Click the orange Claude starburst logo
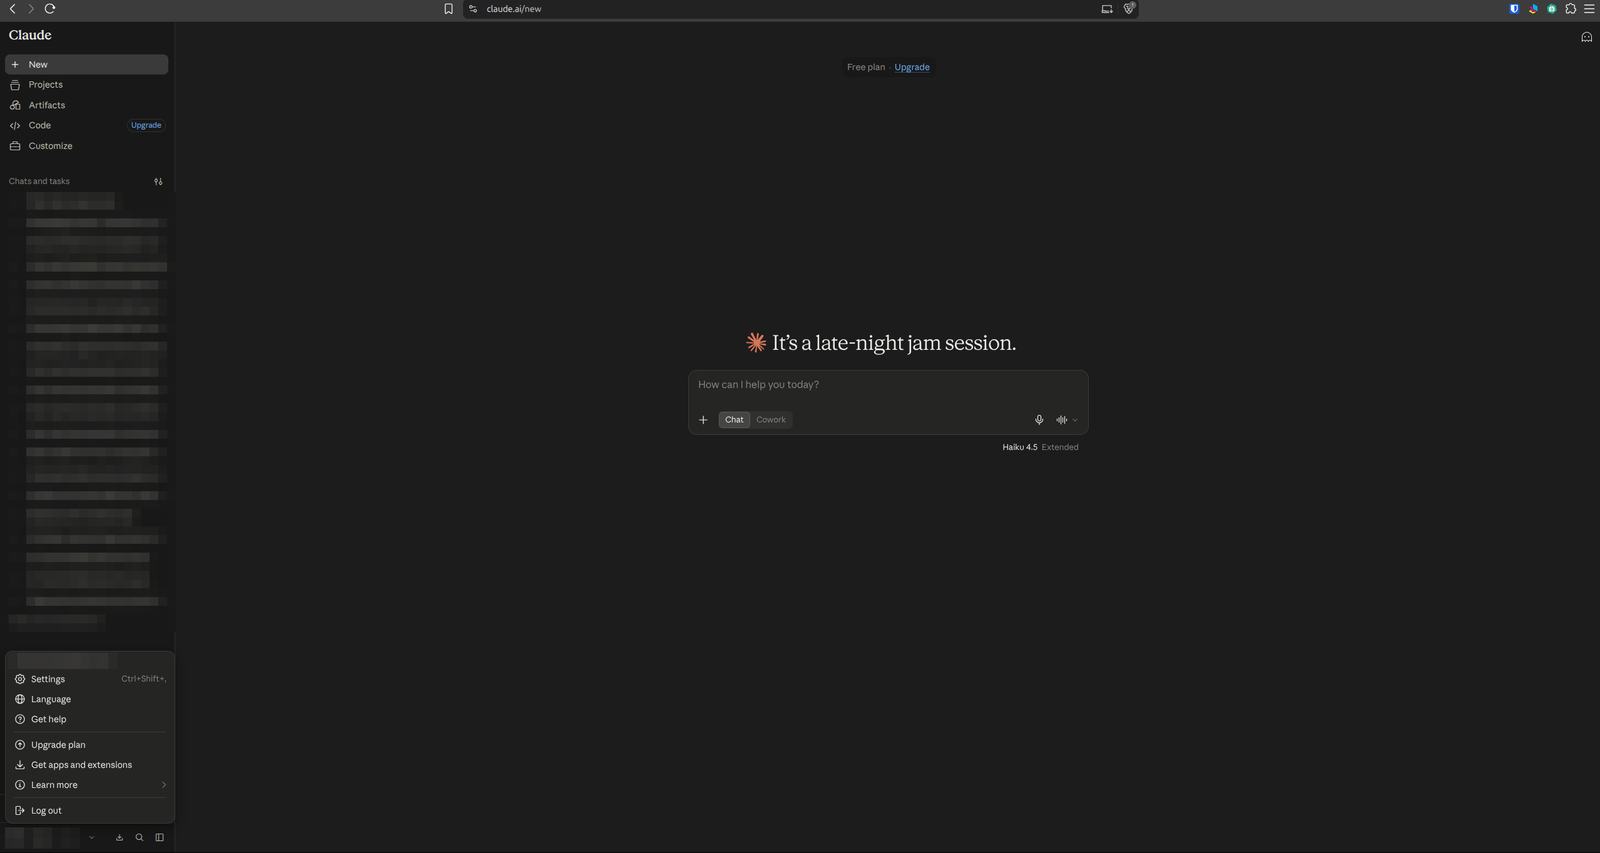Screen dimensions: 1600x853 pyautogui.click(x=756, y=342)
